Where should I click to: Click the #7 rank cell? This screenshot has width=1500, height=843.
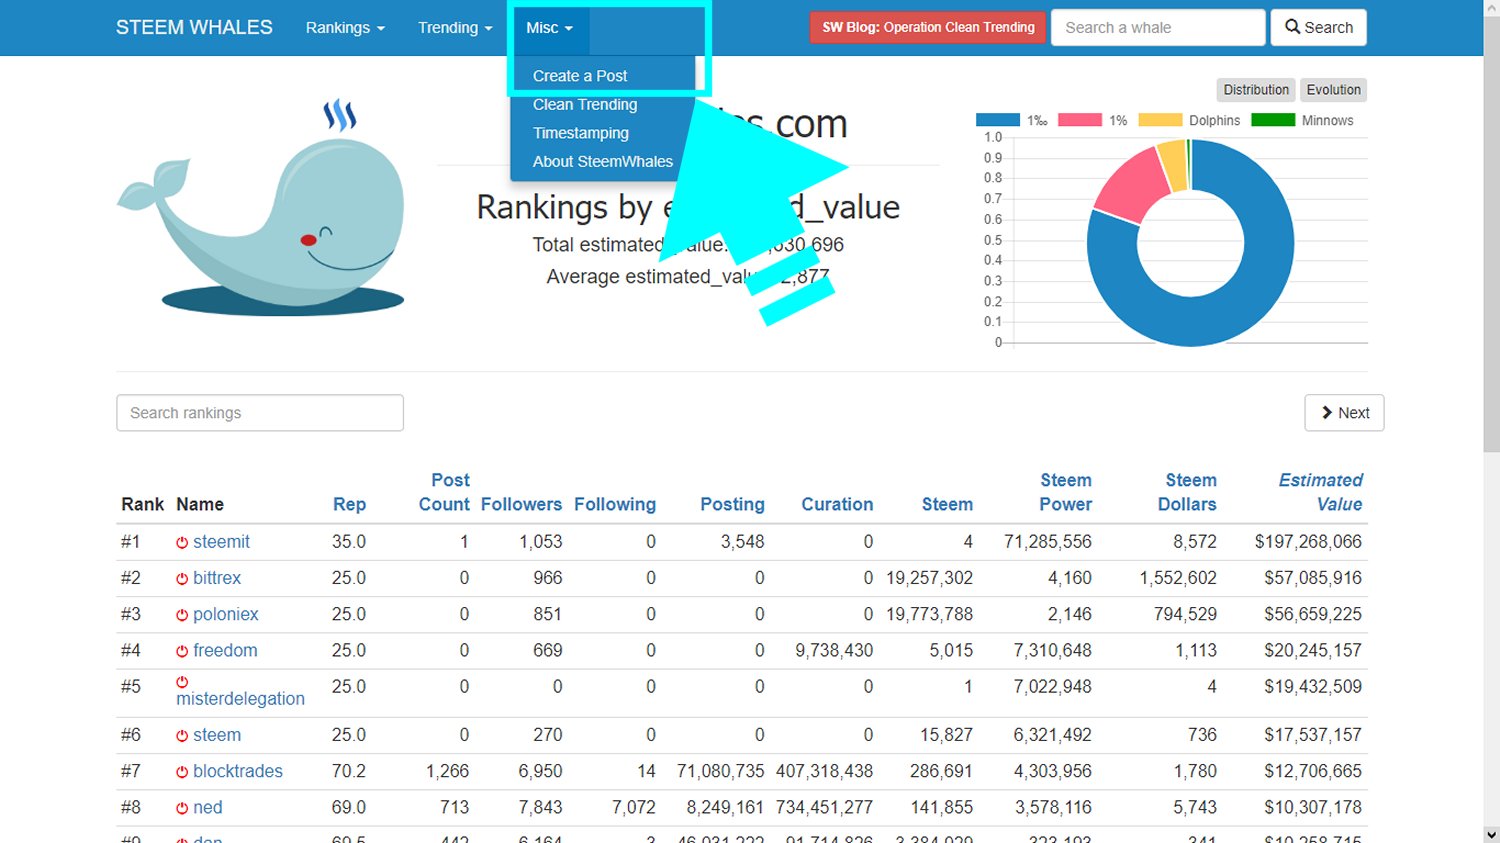131,771
